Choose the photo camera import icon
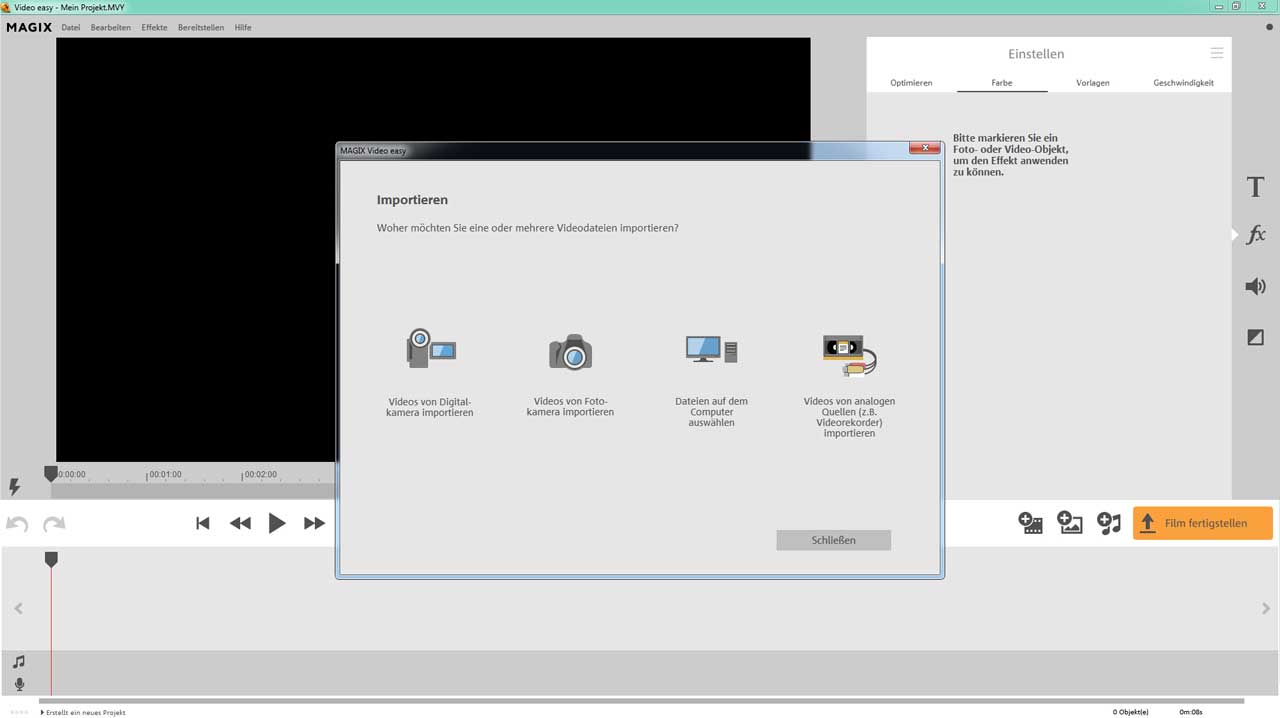This screenshot has width=1280, height=718. pos(570,351)
